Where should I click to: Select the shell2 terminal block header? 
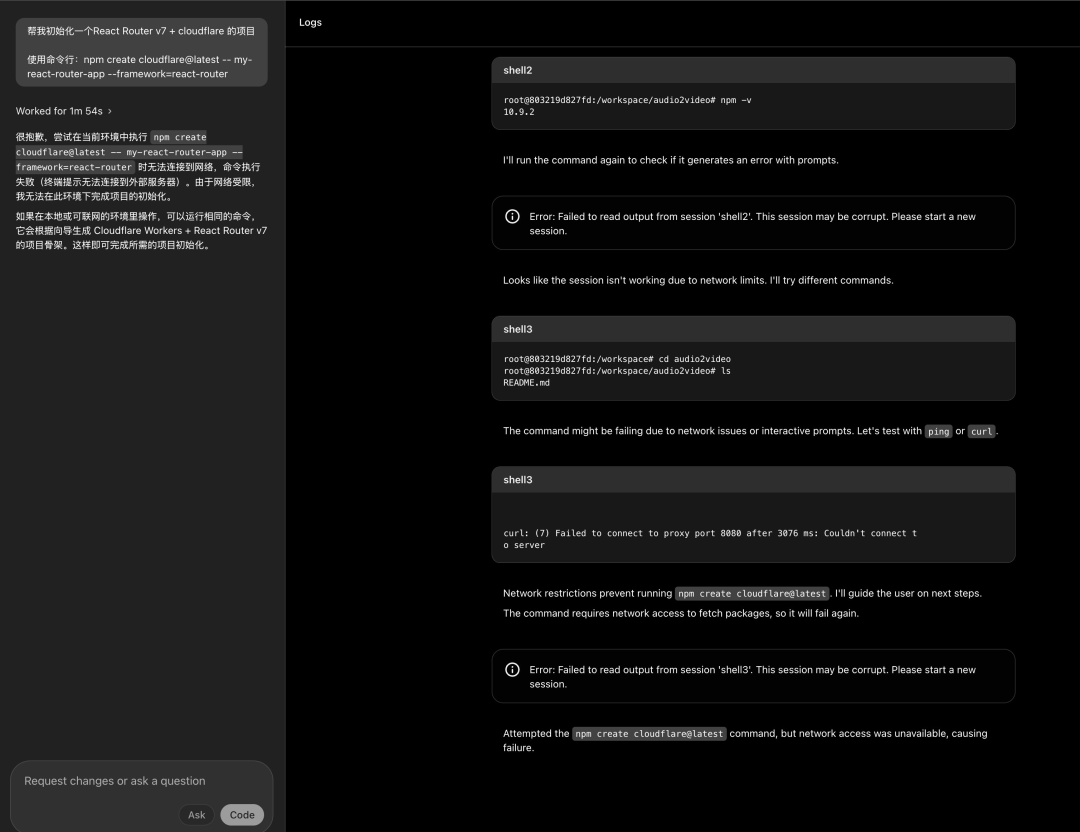753,70
